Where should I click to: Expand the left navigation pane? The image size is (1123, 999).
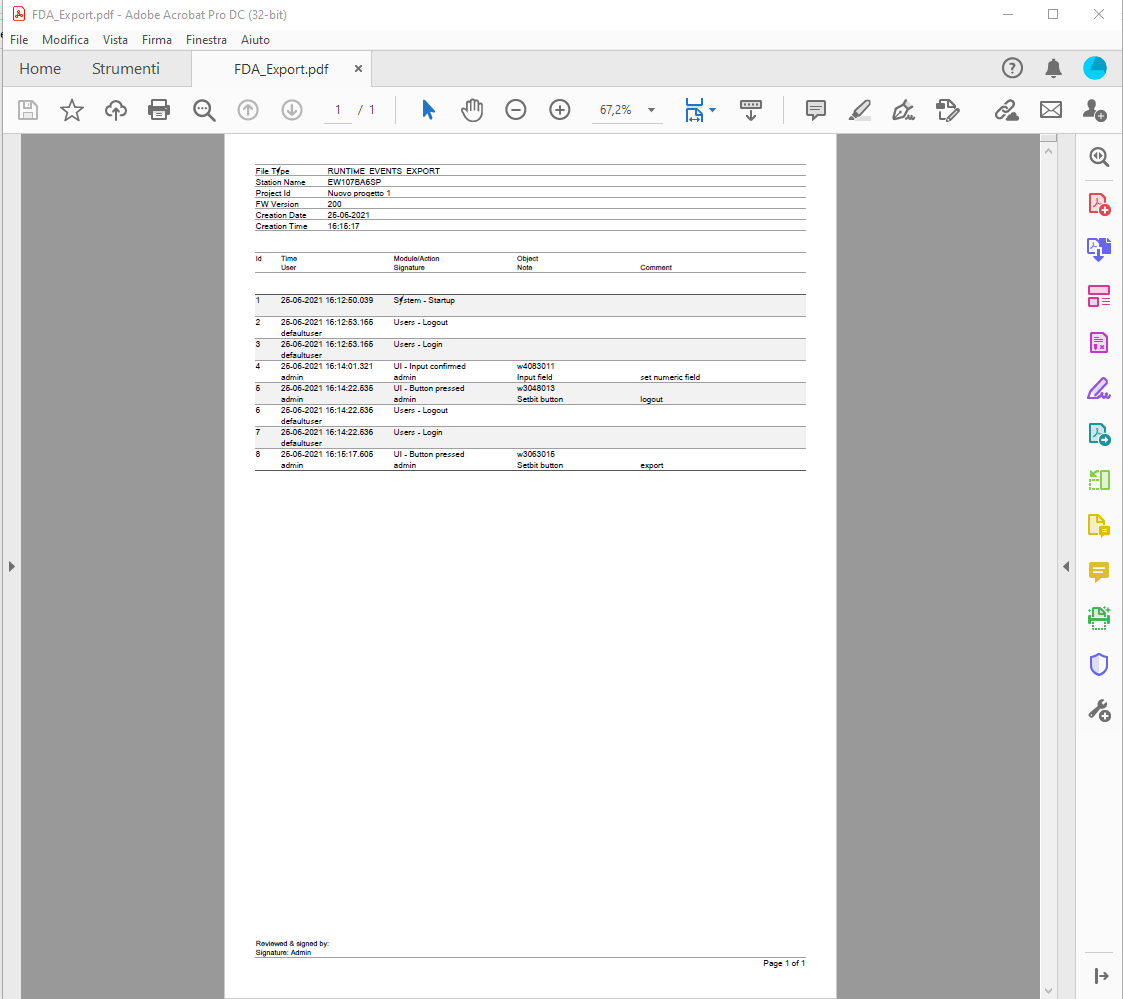point(11,567)
